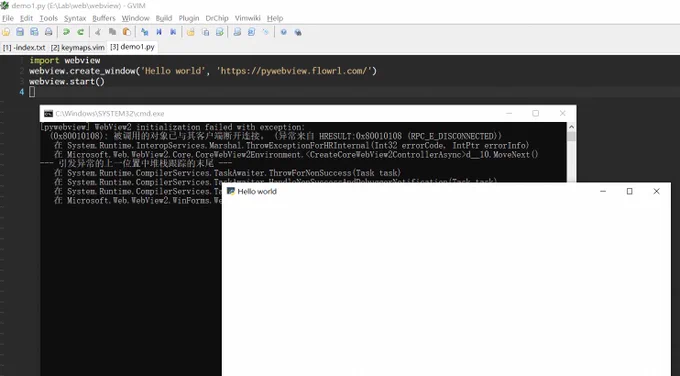The width and height of the screenshot is (680, 376).
Task: Close the cmd.exe console window
Action: coord(562,113)
